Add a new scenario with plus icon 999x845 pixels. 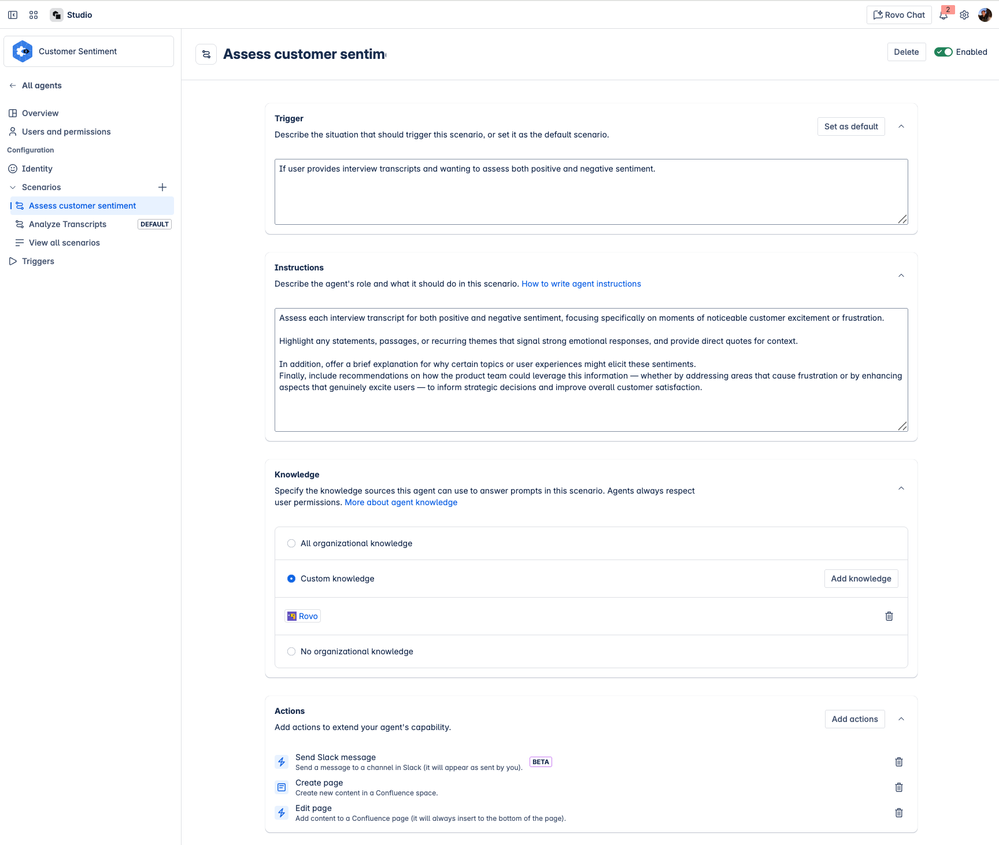click(162, 187)
